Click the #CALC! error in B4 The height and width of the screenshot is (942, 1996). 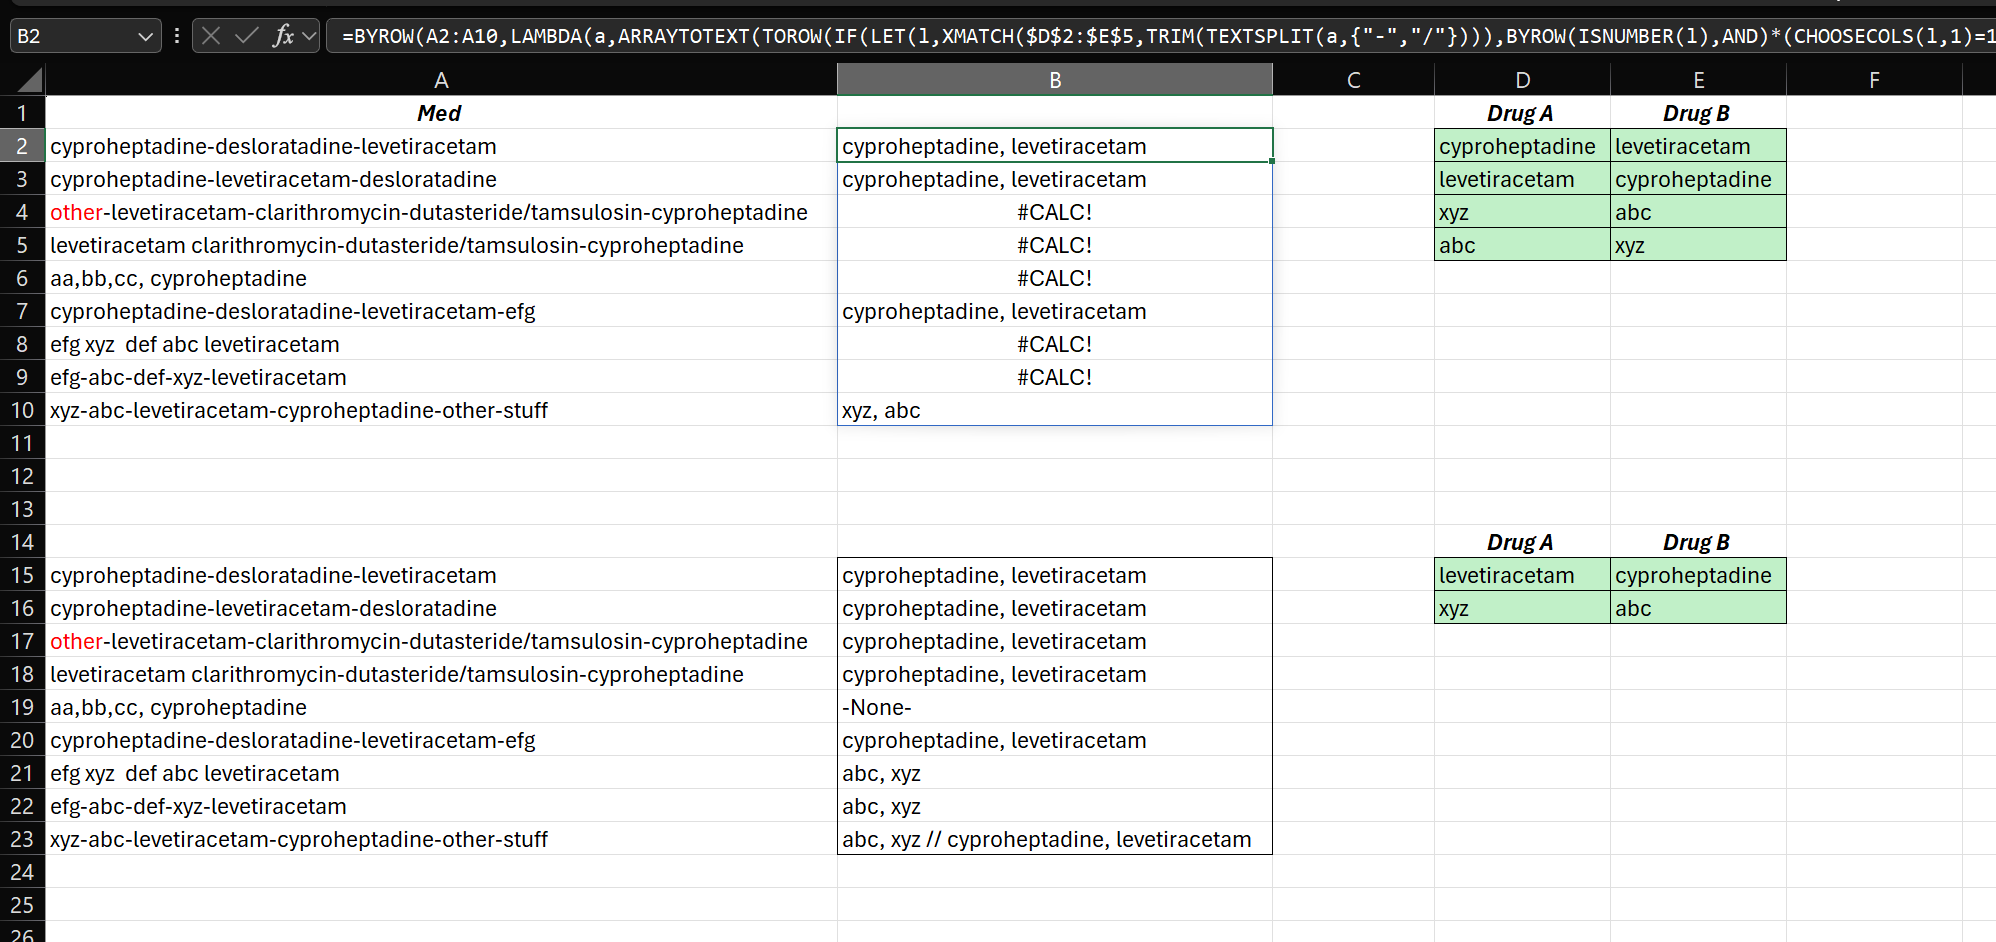click(x=1055, y=212)
